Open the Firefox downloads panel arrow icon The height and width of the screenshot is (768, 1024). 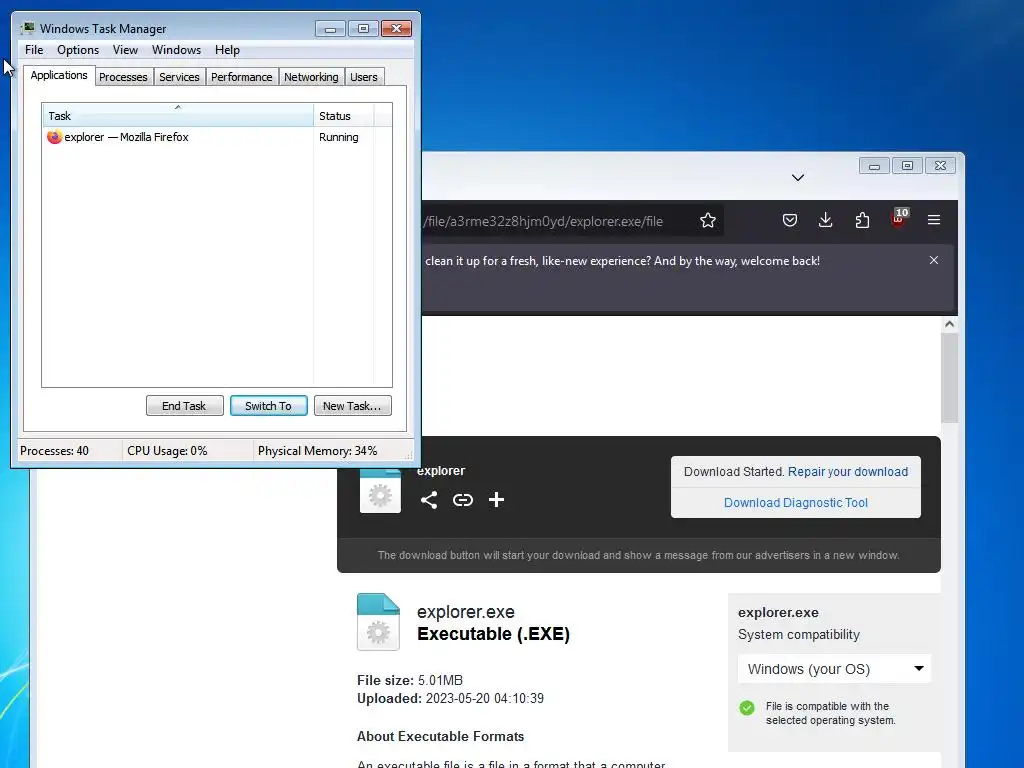[x=825, y=220]
